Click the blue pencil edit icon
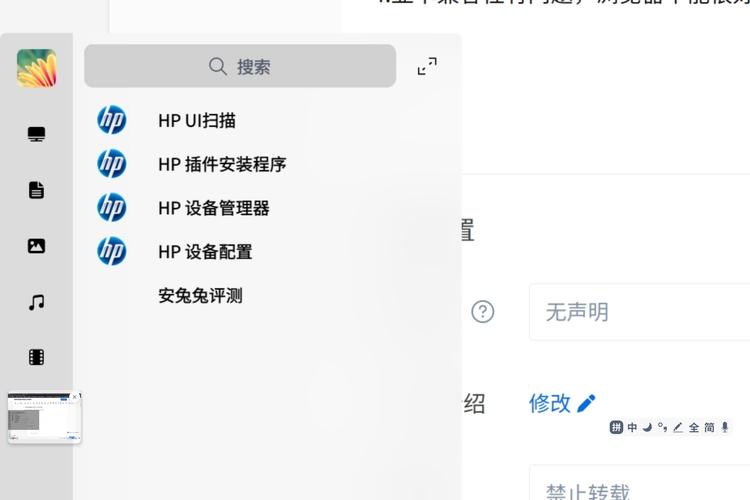The height and width of the screenshot is (500, 750). click(x=586, y=403)
